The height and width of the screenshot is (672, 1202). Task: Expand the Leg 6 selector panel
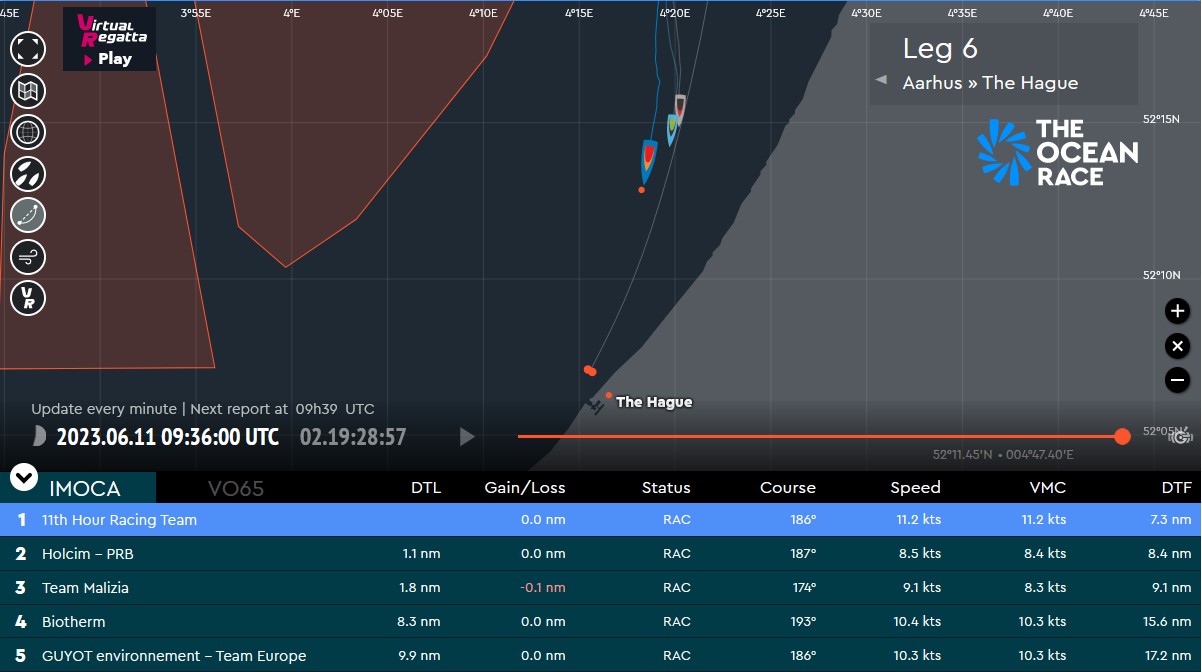[1003, 64]
